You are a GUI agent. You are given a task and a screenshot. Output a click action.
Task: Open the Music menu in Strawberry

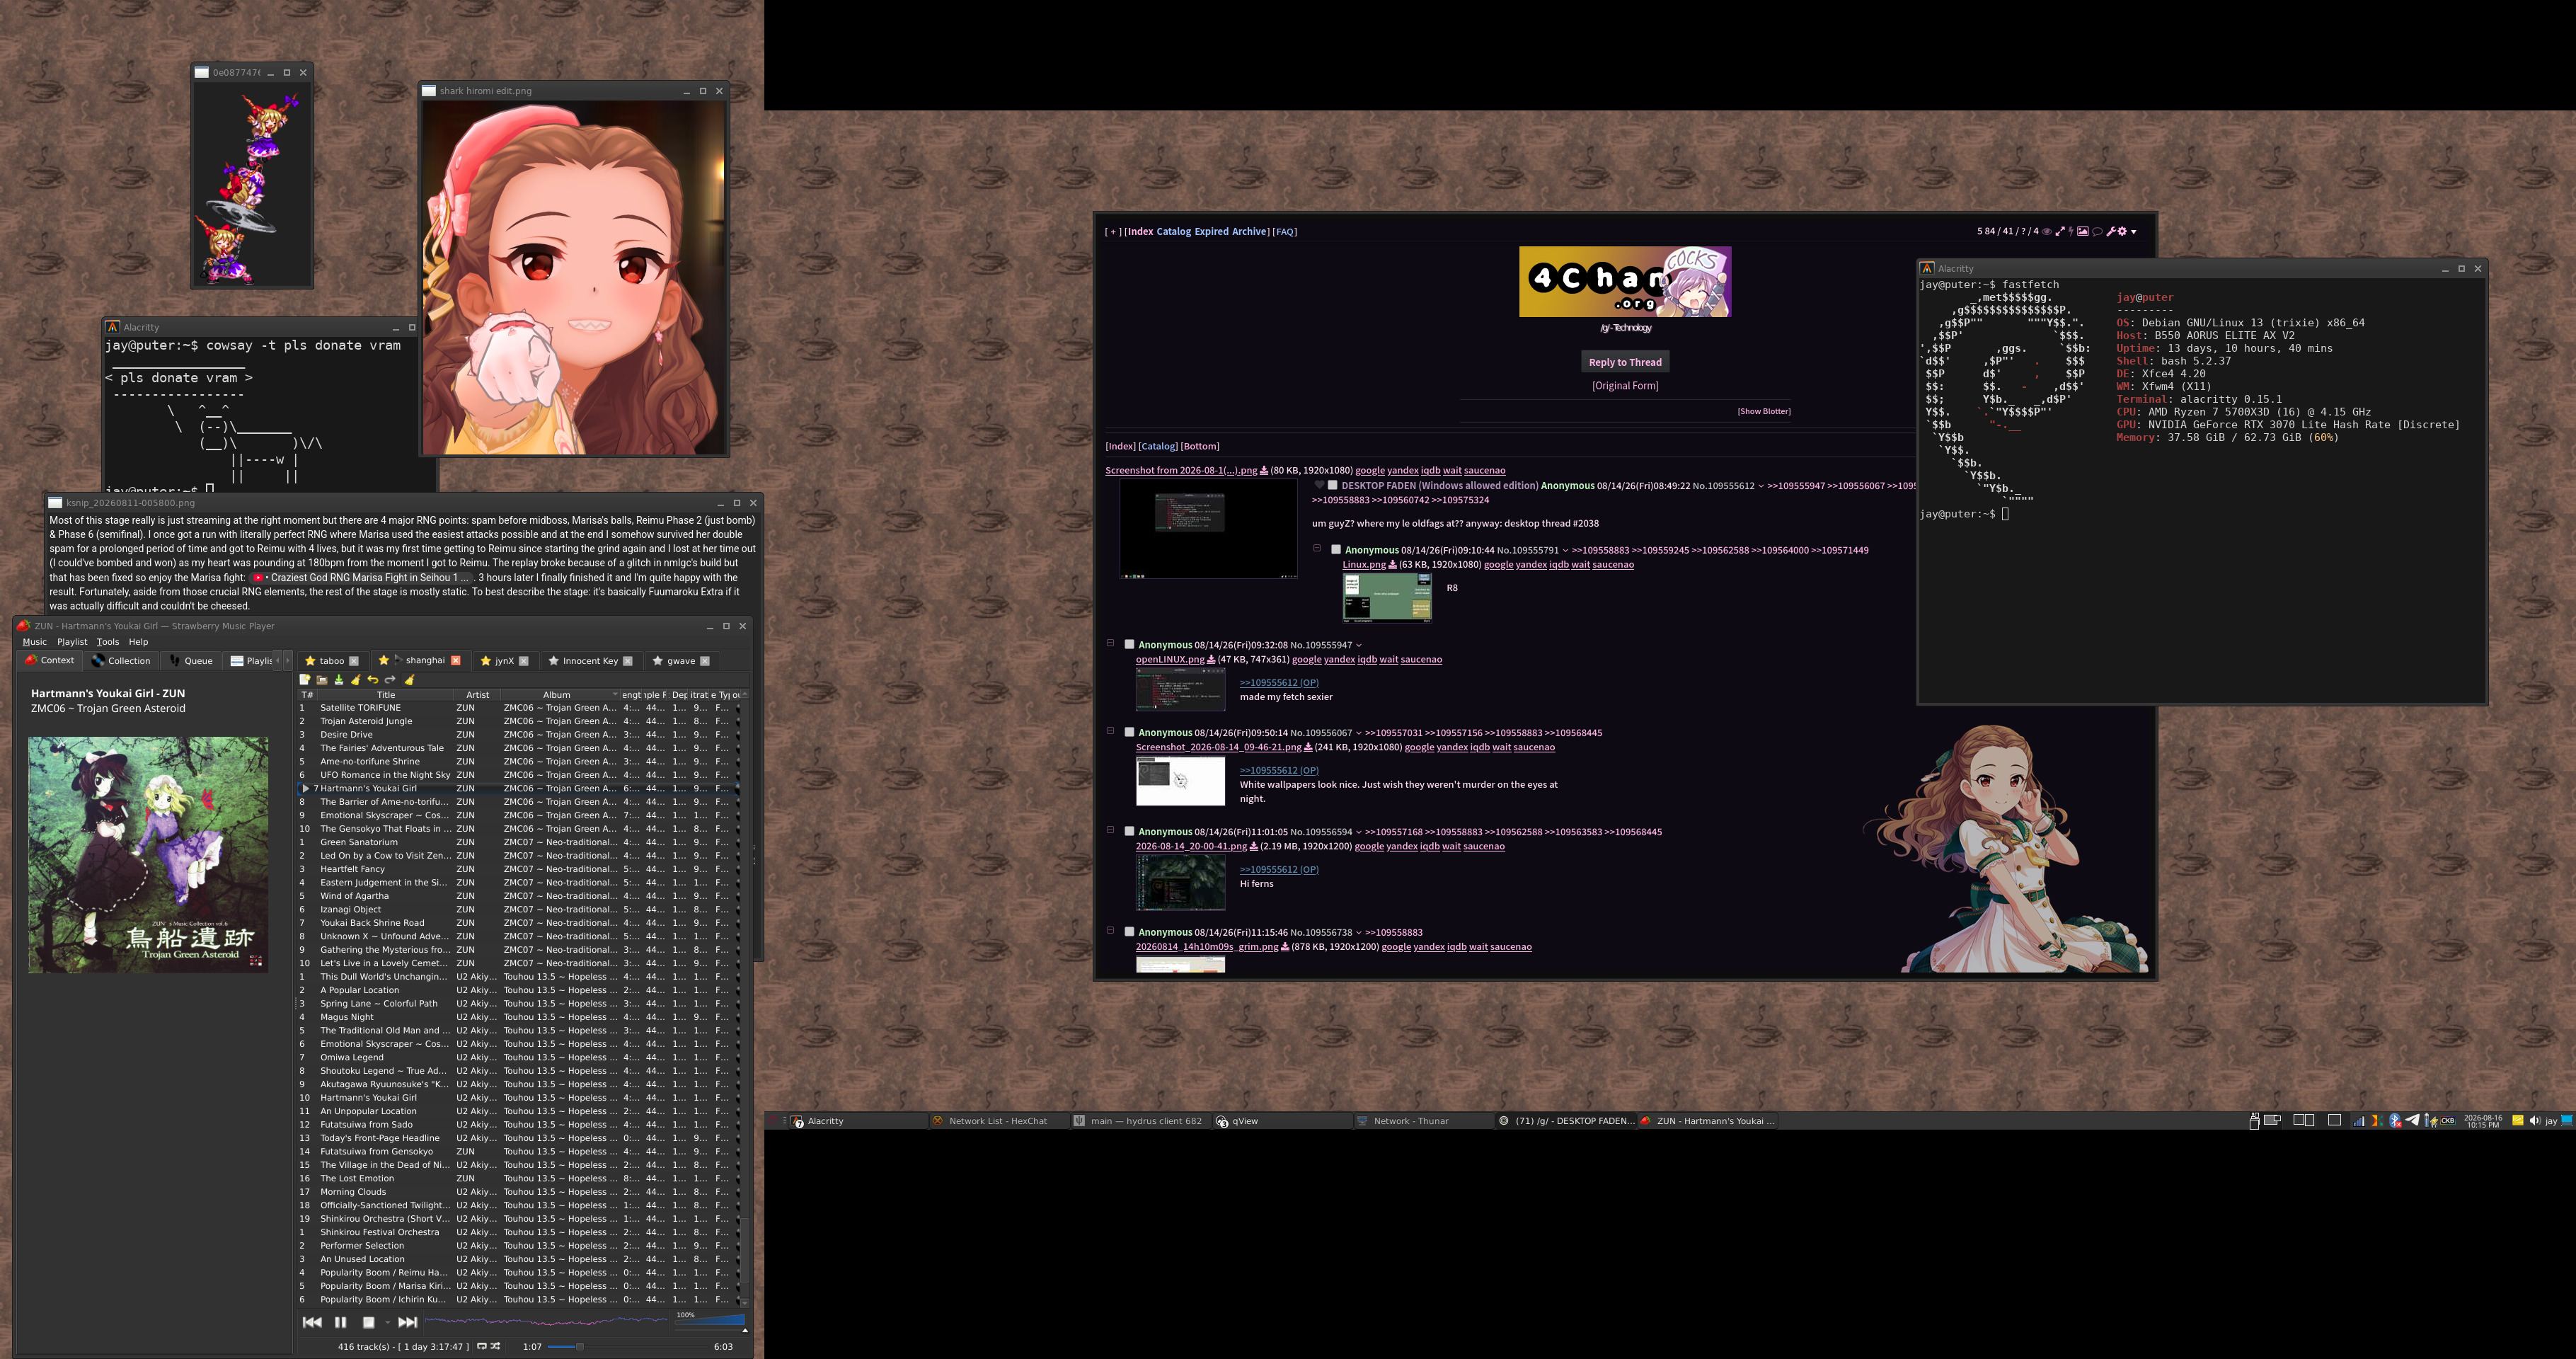[x=35, y=642]
